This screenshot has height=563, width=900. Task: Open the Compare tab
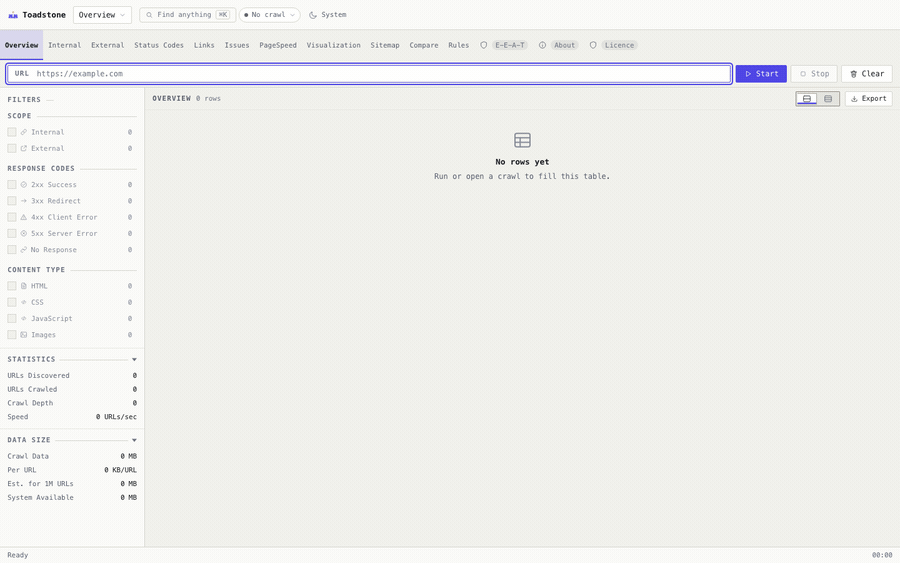tap(424, 45)
